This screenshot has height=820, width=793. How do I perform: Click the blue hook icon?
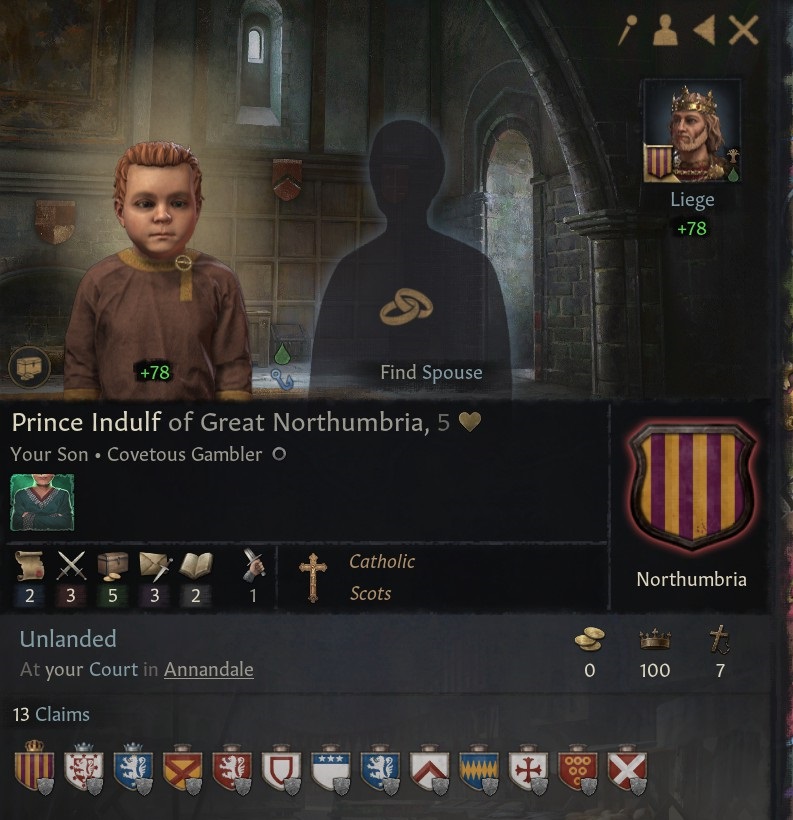(281, 379)
